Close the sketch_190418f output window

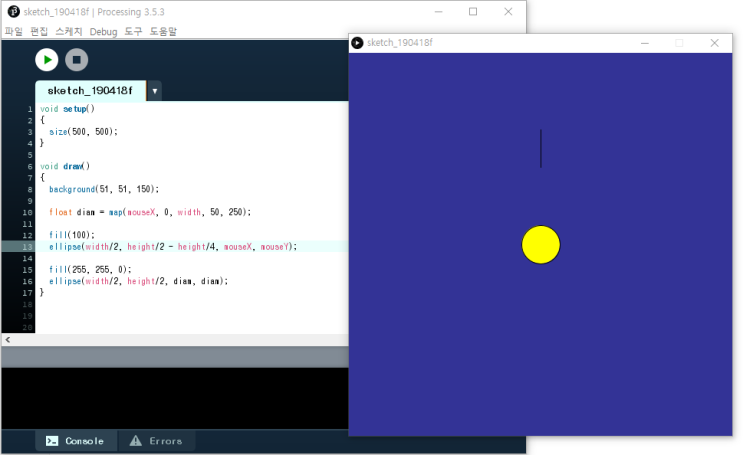pyautogui.click(x=715, y=43)
